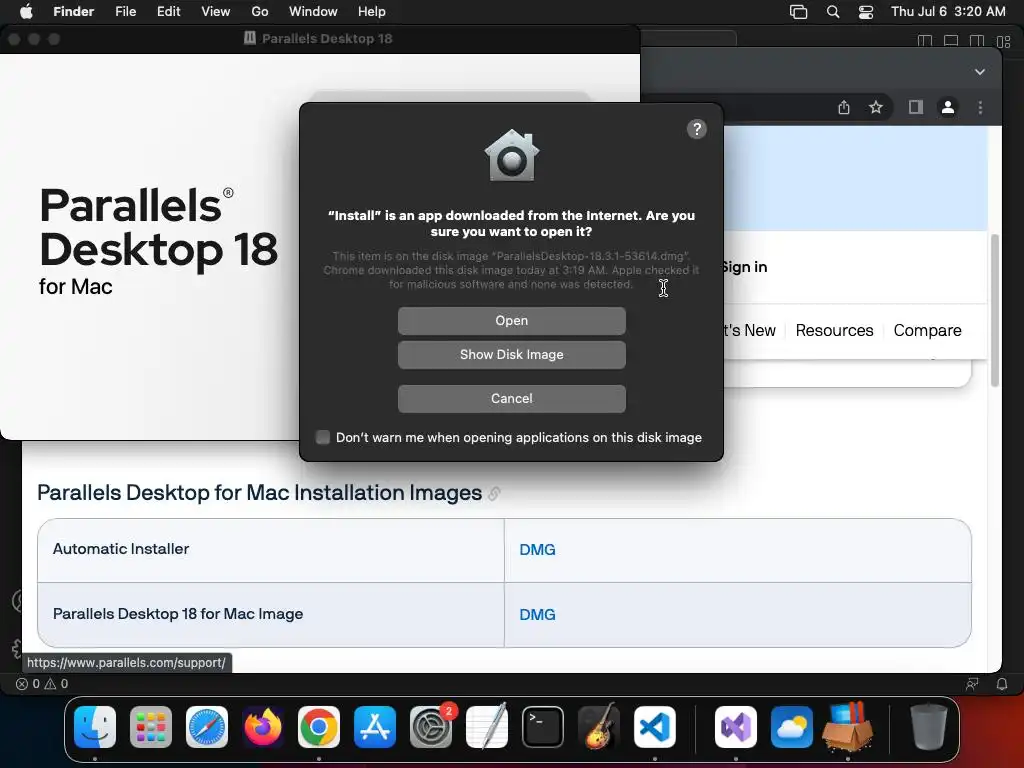Click the anchor link icon beside Installation Images heading
This screenshot has width=1024, height=768.
click(x=494, y=494)
